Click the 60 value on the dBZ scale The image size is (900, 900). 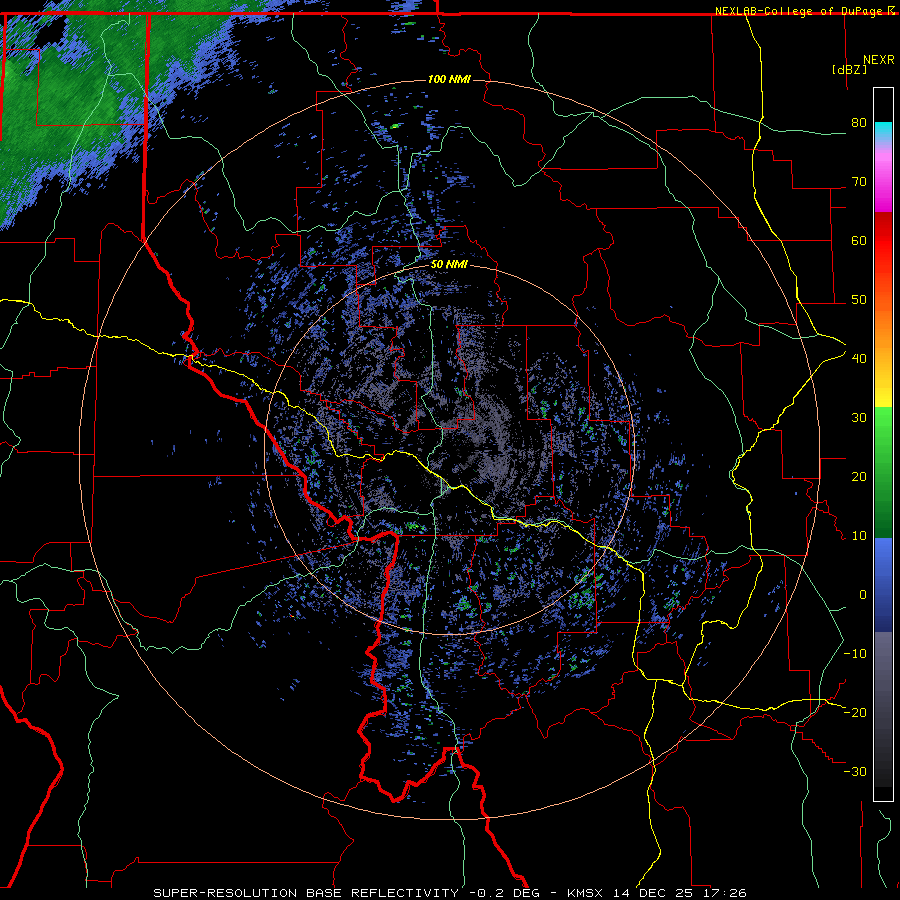859,240
